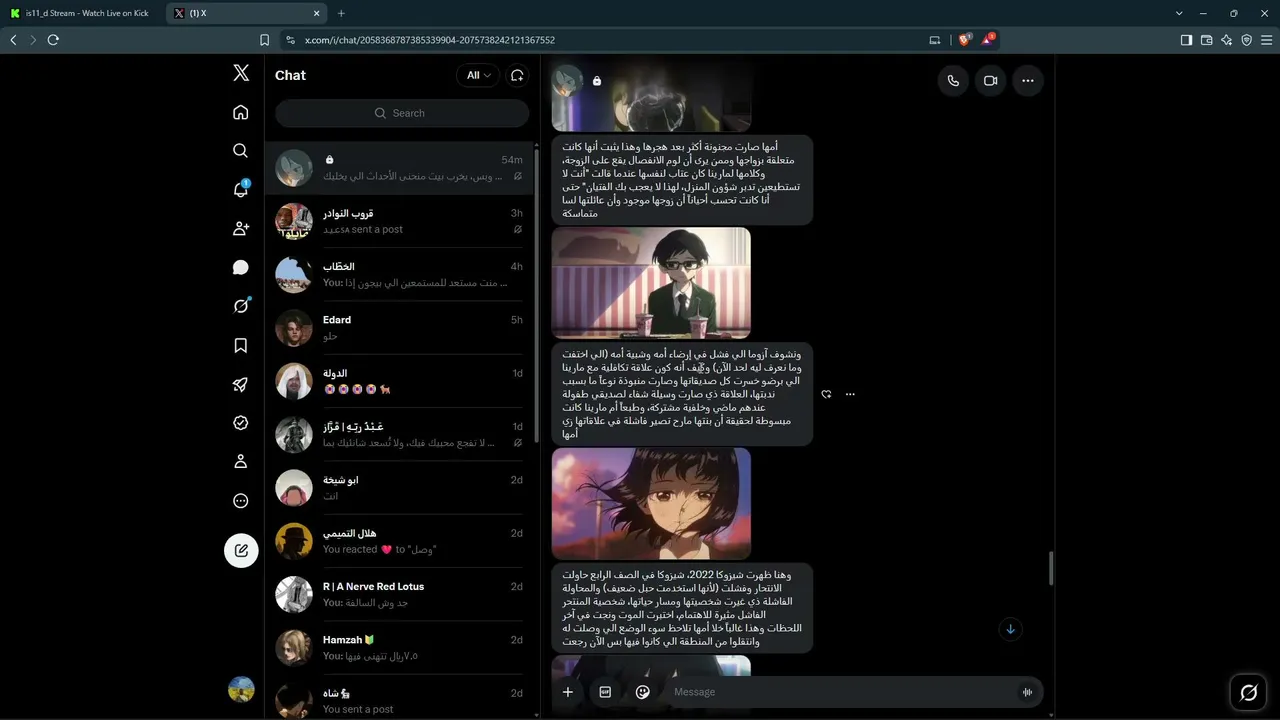Screen dimensions: 1280x720
Task: Expand the All chat filter dropdown
Action: [x=478, y=75]
